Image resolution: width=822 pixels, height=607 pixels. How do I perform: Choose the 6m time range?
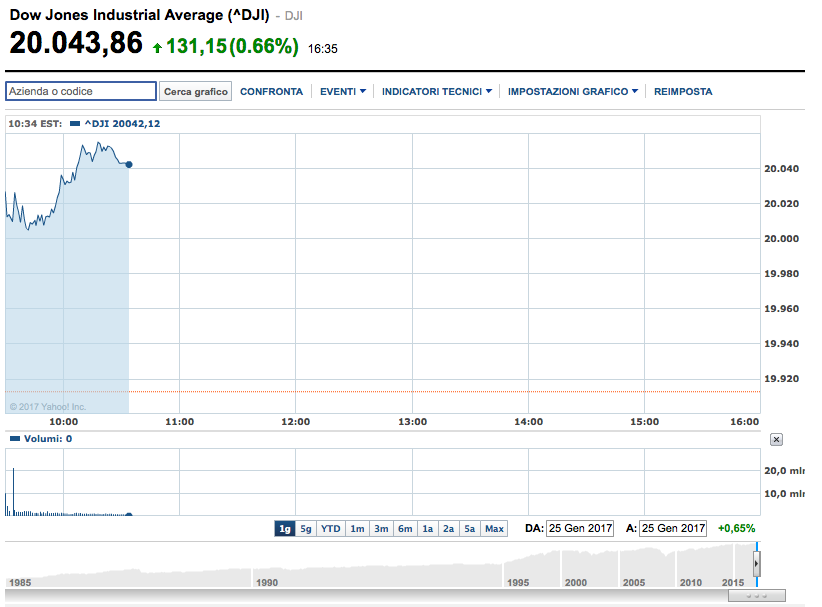coord(405,528)
